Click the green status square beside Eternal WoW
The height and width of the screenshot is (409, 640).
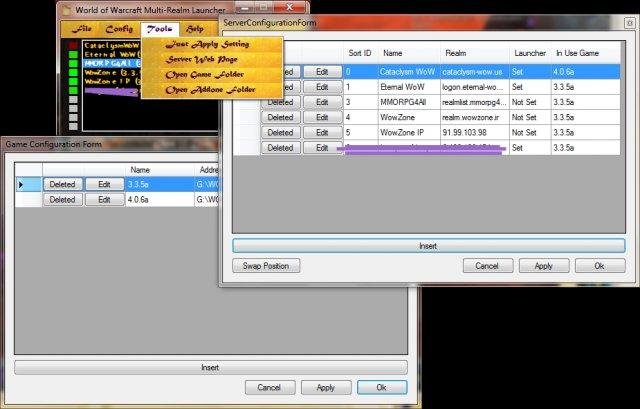73,54
